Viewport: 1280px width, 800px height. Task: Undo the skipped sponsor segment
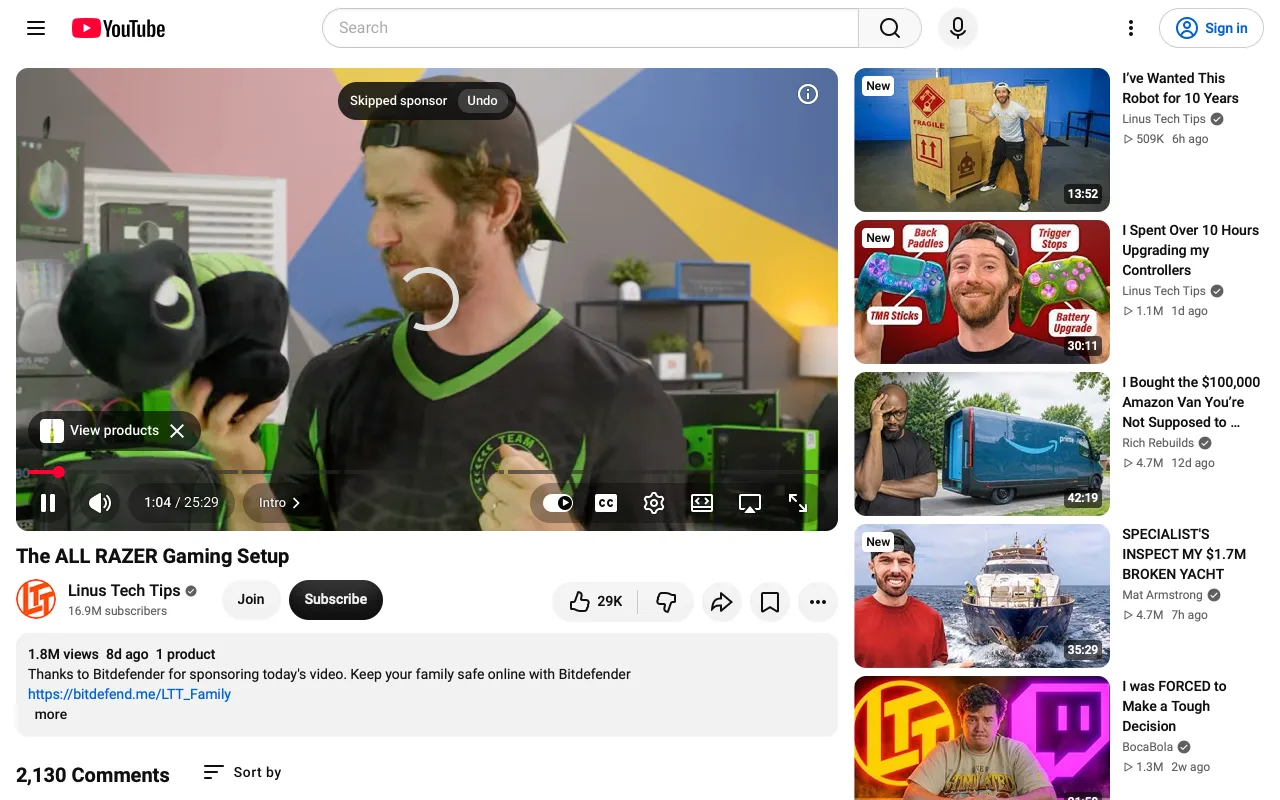[x=482, y=101]
